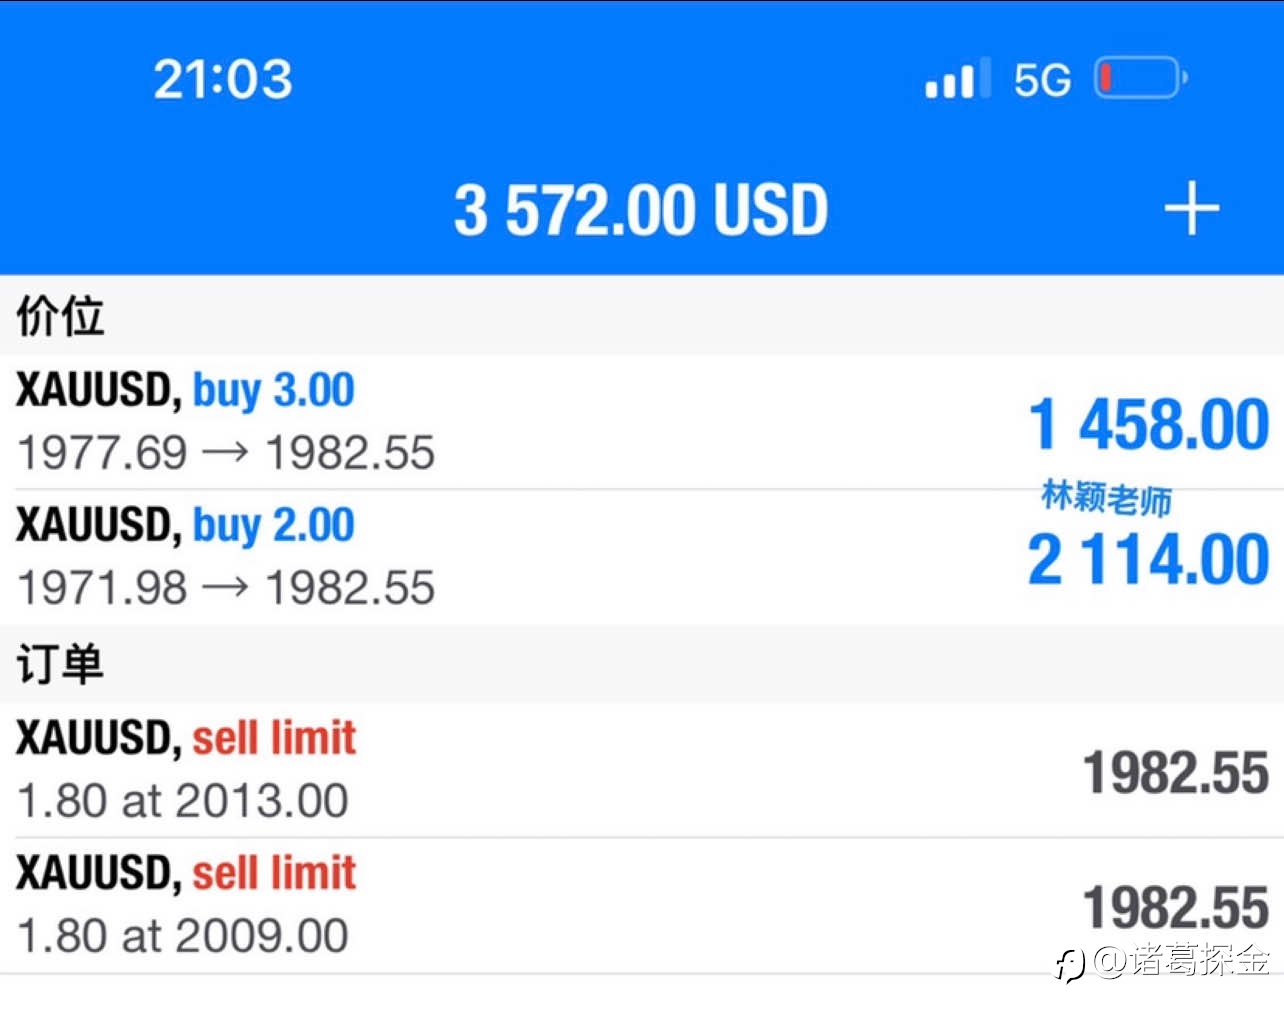1284x1020 pixels.
Task: Tap the 21:03 clock in status bar
Action: click(223, 79)
